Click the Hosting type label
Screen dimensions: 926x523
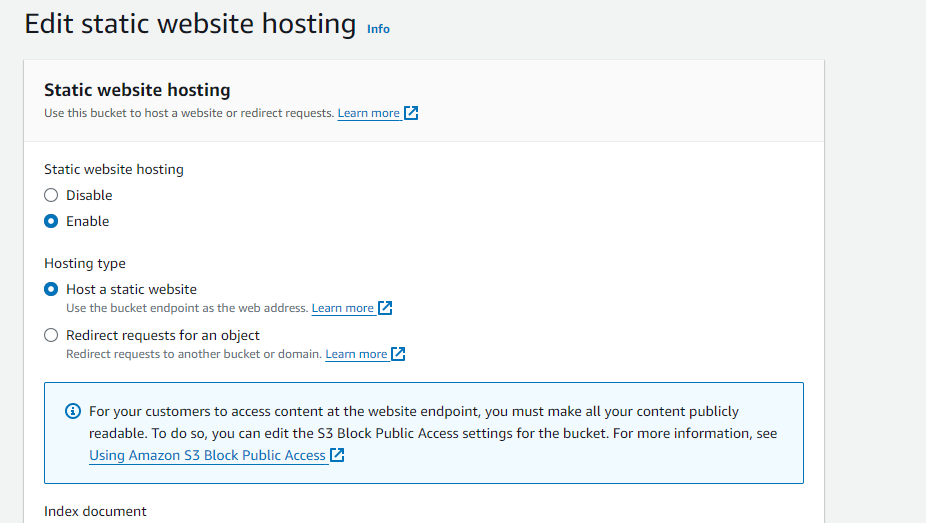pos(85,263)
